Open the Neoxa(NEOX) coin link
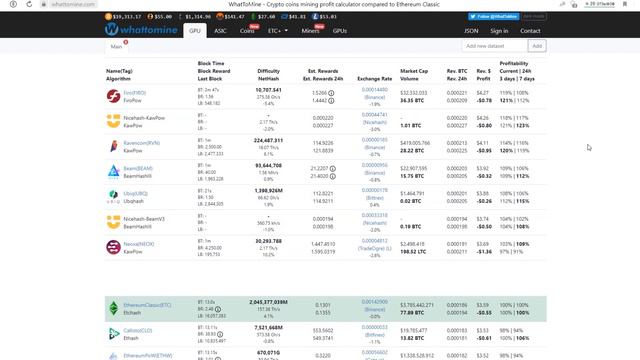Screen dimensions: 640x360 (139, 244)
